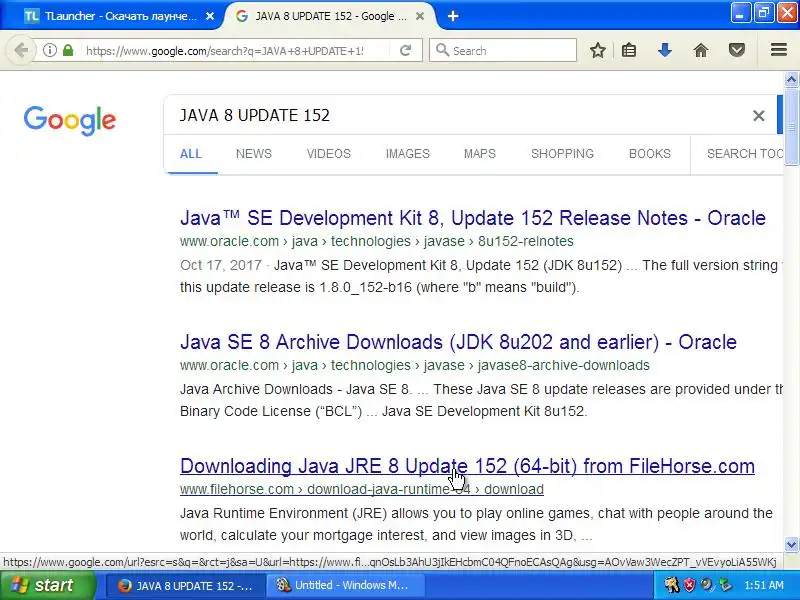Clear the Google search query with X
Viewport: 800px width, 600px height.
tap(759, 116)
